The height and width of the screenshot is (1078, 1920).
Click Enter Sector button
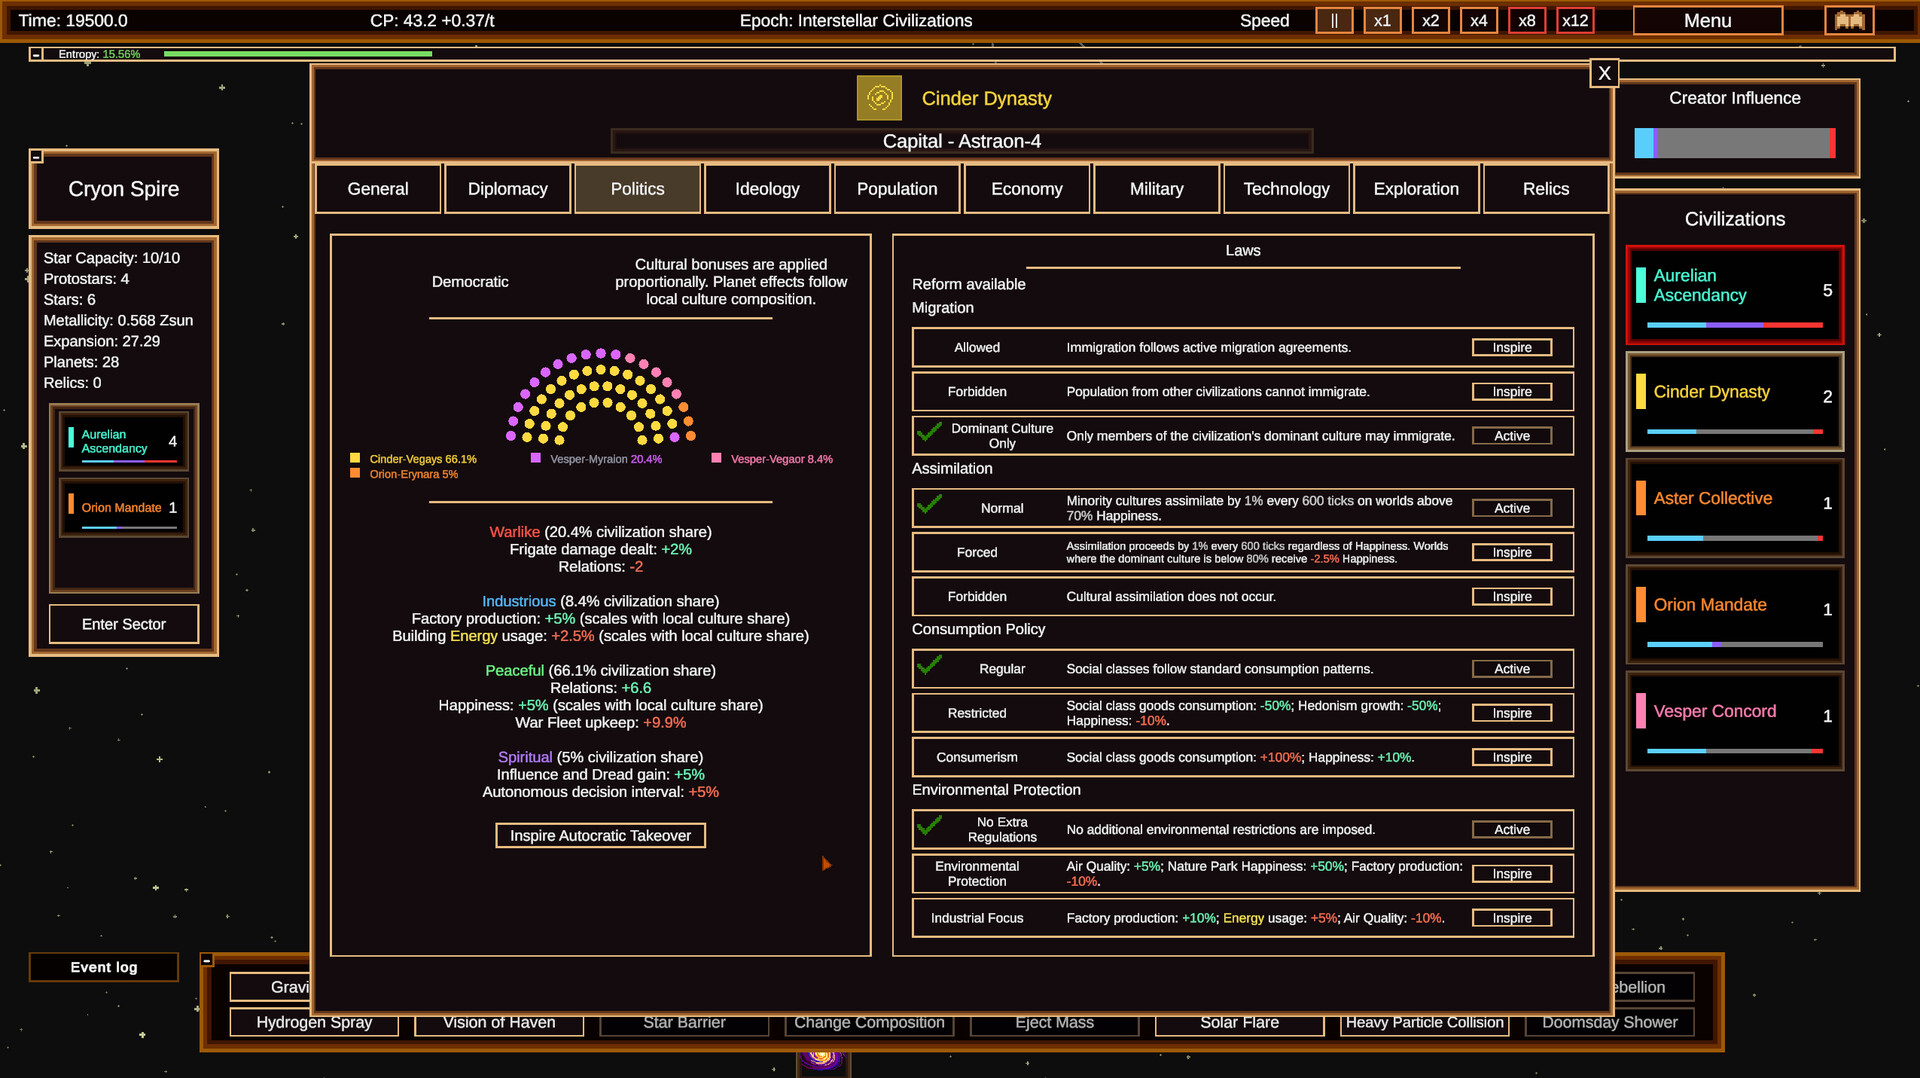tap(124, 624)
